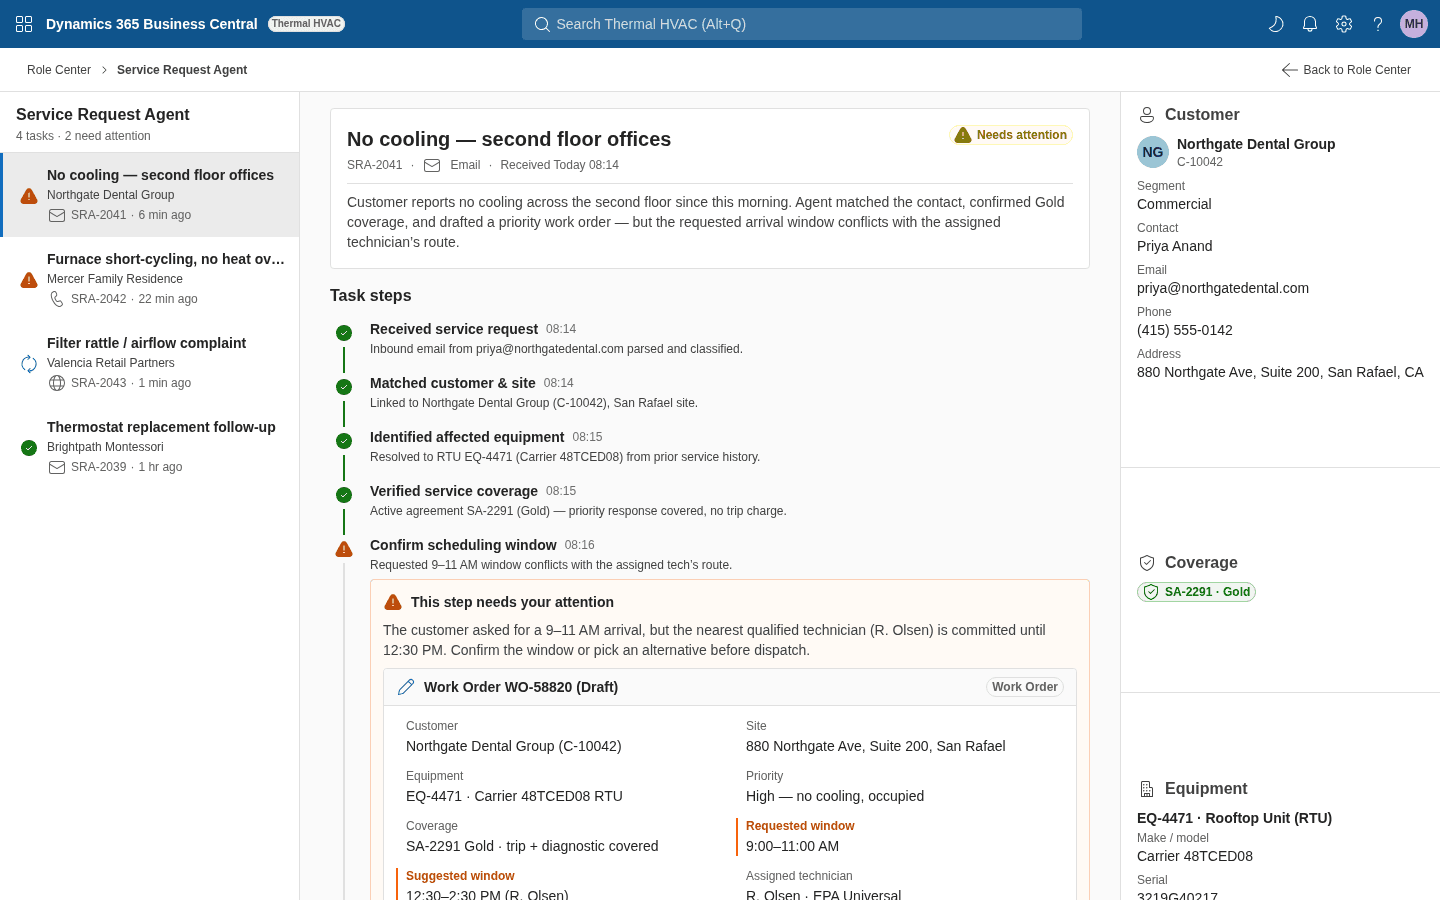Click the SA-2291 · Gold coverage badge
The height and width of the screenshot is (900, 1440).
pyautogui.click(x=1196, y=592)
